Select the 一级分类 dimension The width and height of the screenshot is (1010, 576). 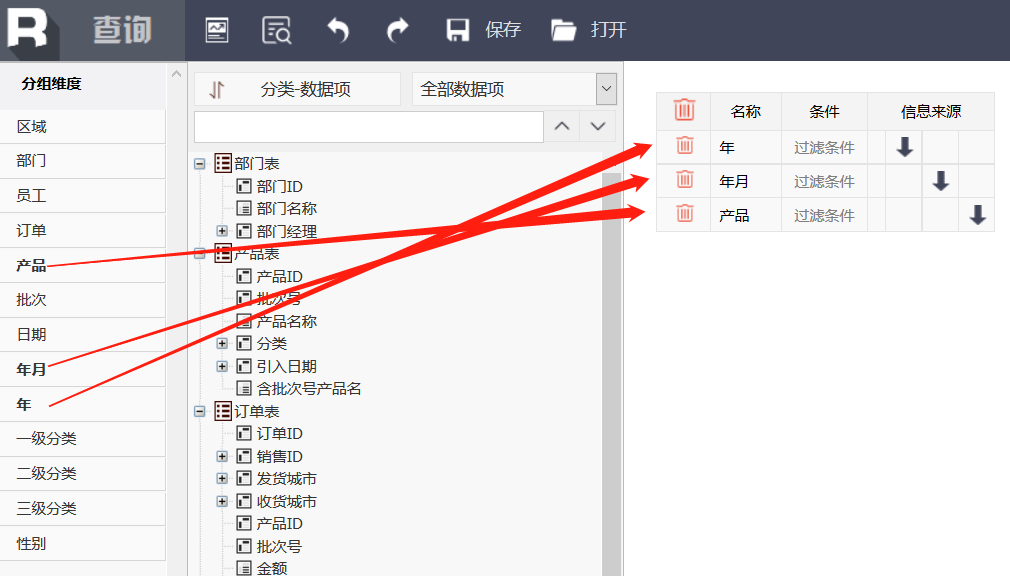pyautogui.click(x=82, y=439)
